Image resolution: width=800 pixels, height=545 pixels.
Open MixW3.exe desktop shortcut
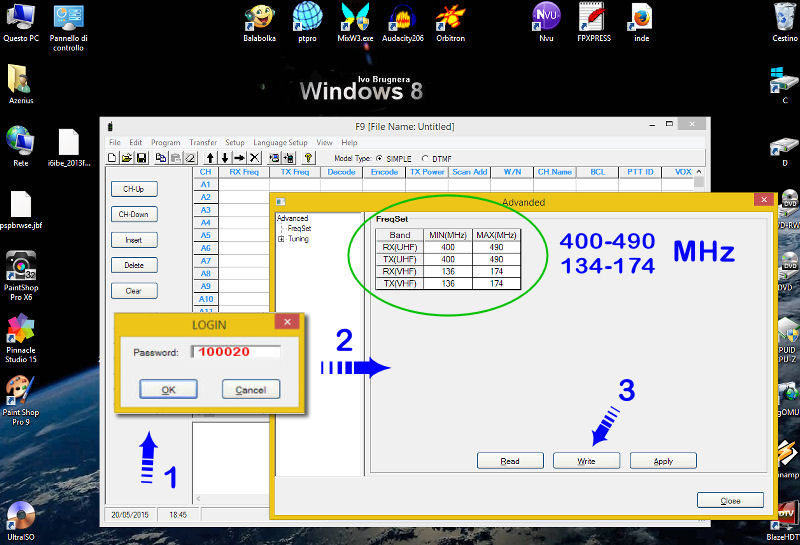point(355,23)
